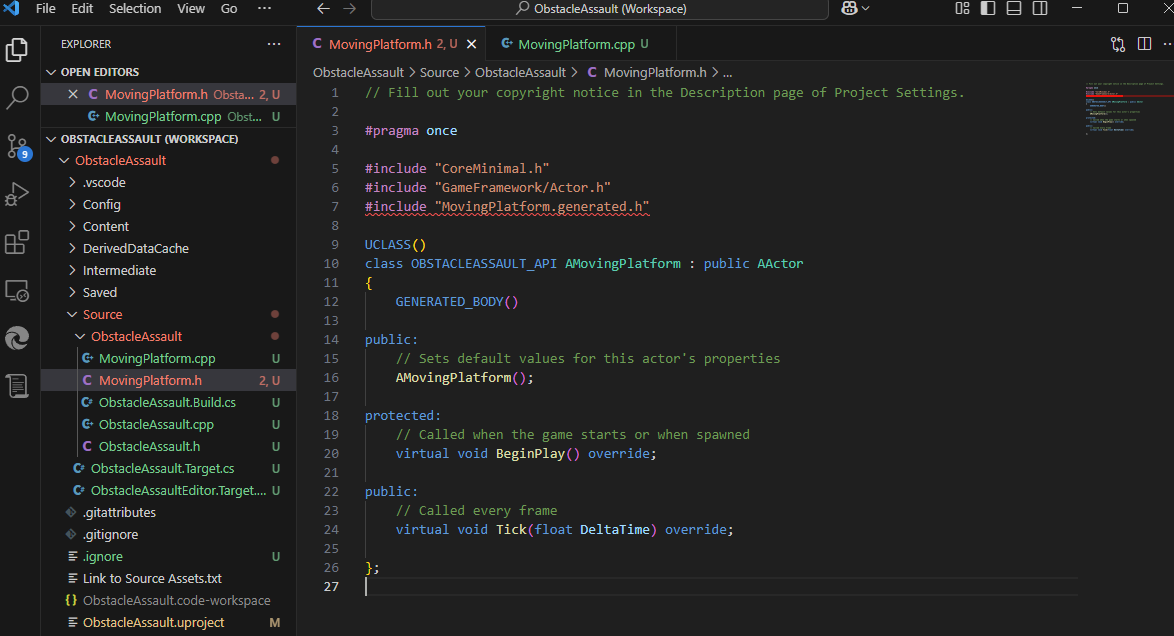Close the MovingPlatform.h editor tab
The width and height of the screenshot is (1174, 636).
tap(472, 44)
